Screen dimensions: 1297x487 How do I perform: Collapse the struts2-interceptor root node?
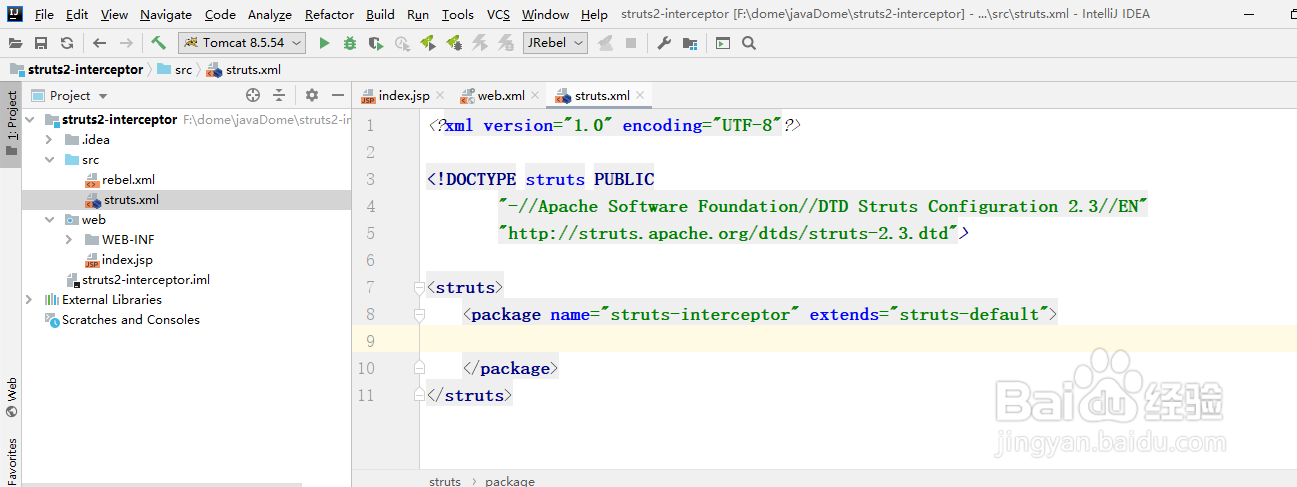click(29, 119)
